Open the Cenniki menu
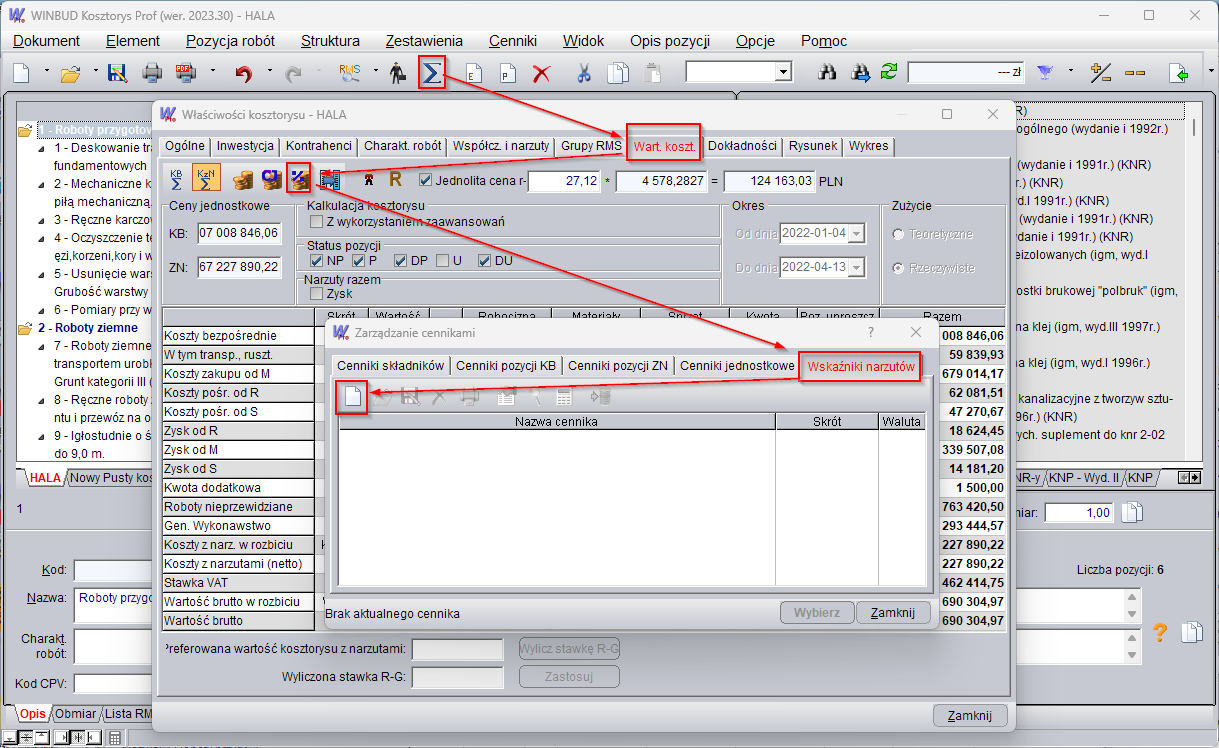Screen dimensions: 1219x748 [x=513, y=41]
